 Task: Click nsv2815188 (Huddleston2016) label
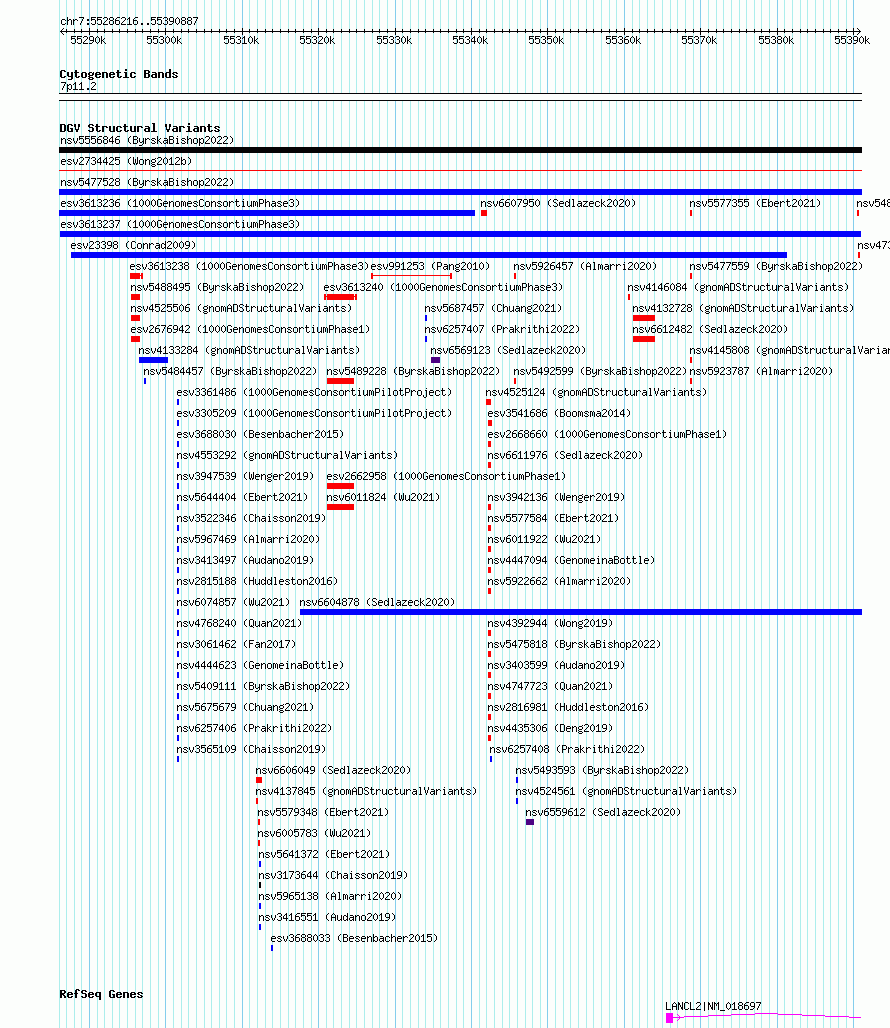coord(257,581)
